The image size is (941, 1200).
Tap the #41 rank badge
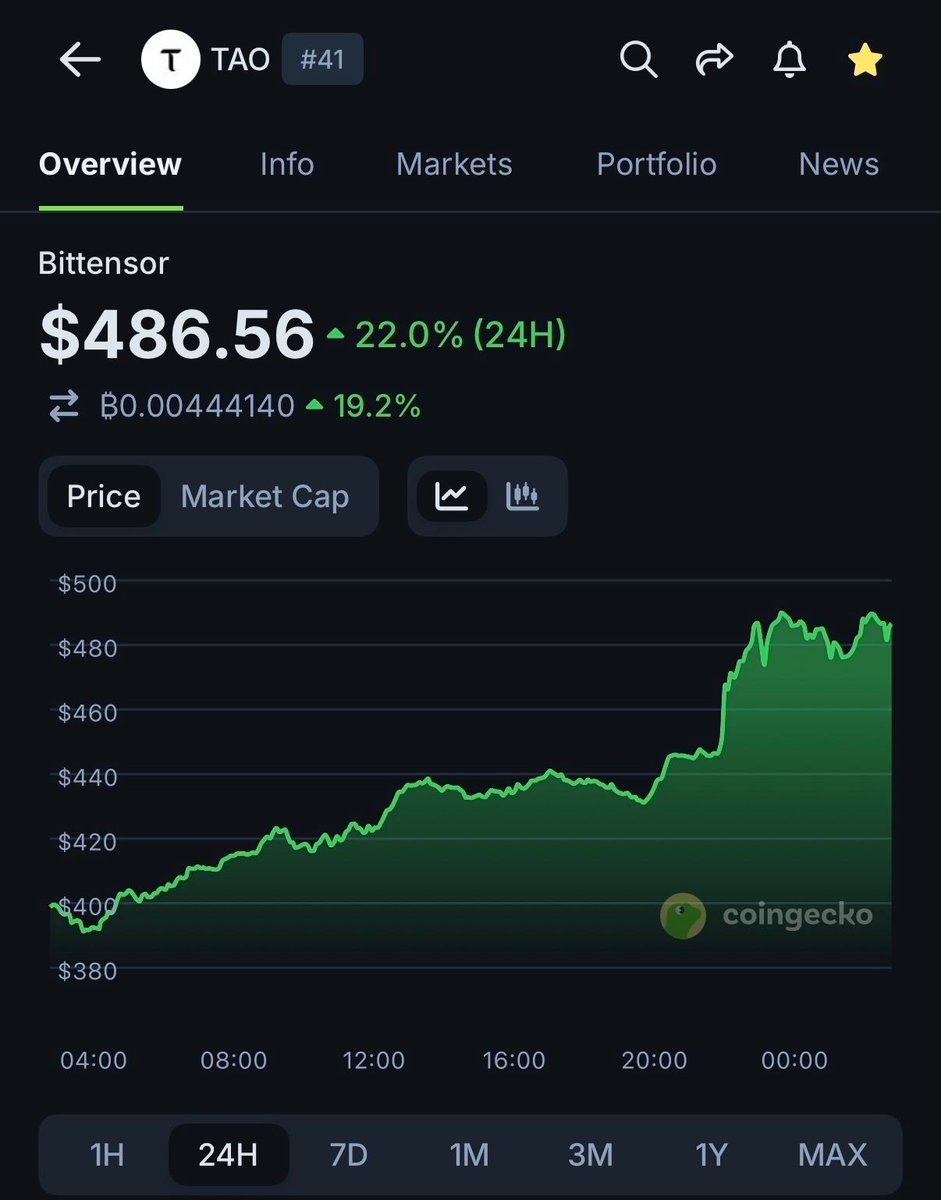pyautogui.click(x=322, y=60)
